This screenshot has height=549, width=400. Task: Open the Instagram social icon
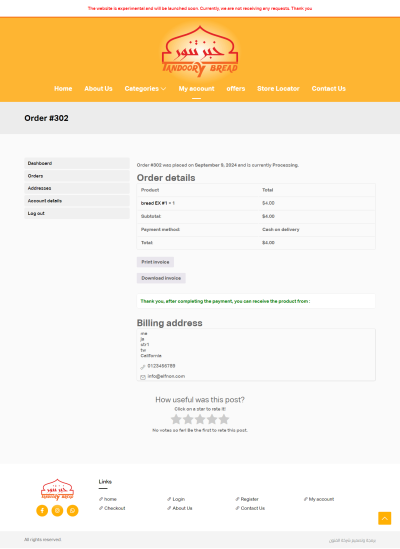[57, 510]
